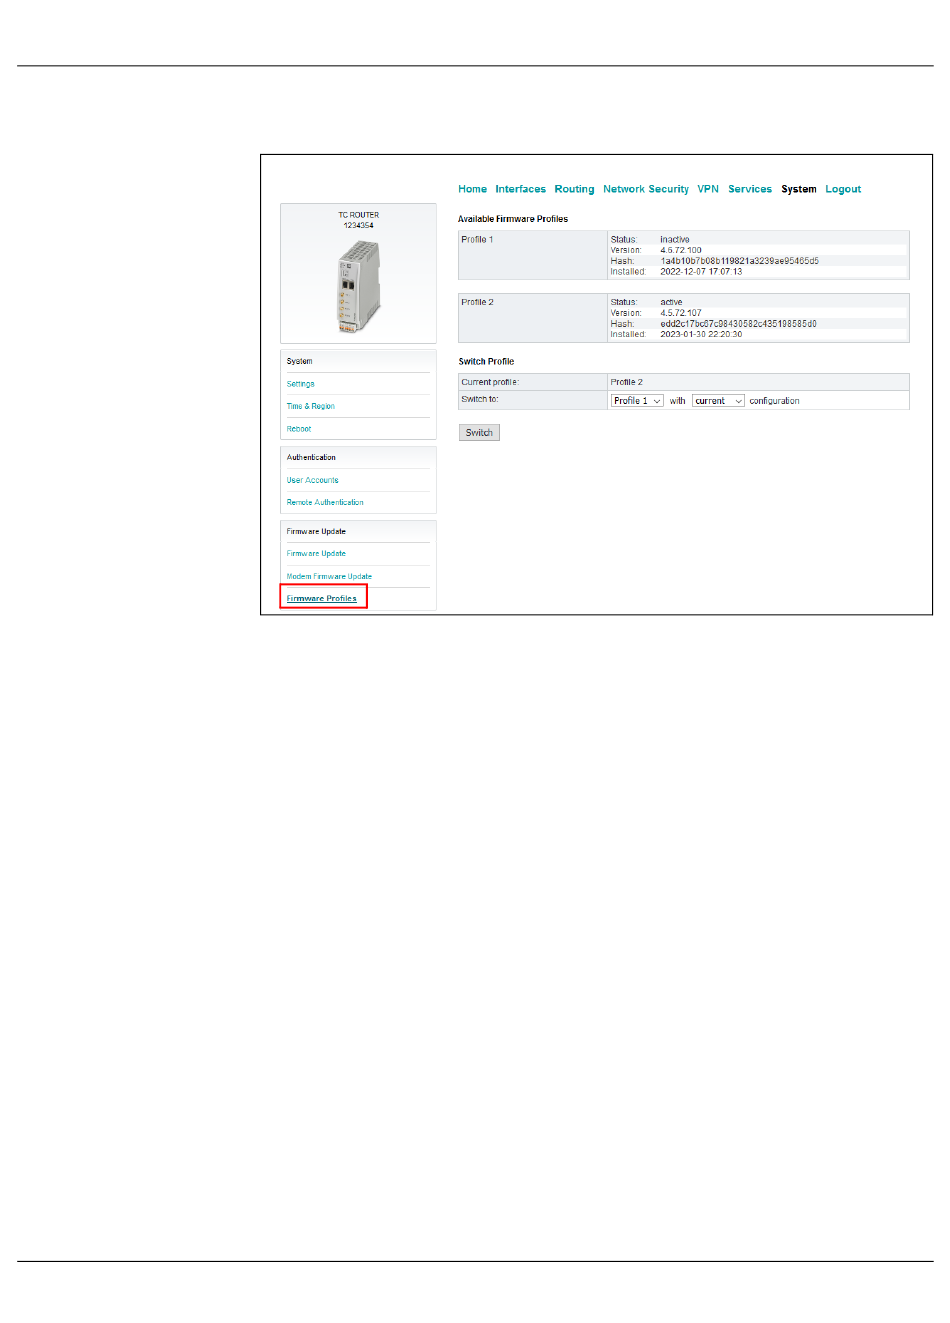Open the Reboot page

298,429
